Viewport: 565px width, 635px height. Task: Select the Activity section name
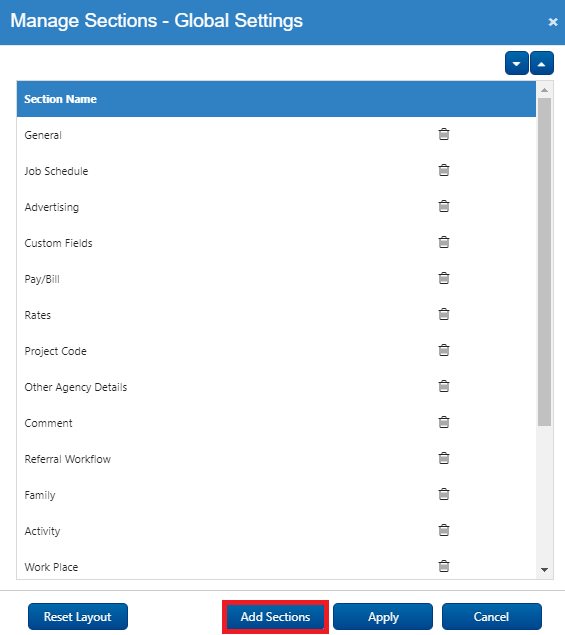coord(42,531)
